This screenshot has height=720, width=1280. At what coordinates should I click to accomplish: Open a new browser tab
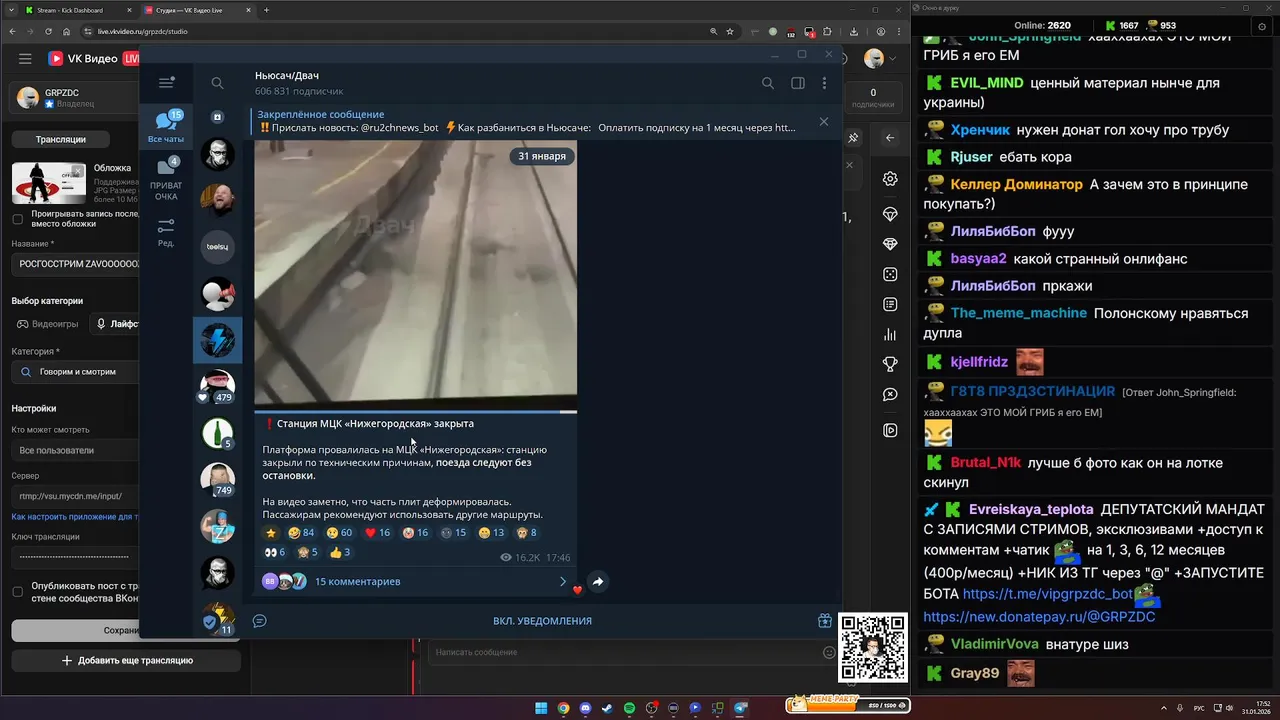[x=266, y=10]
